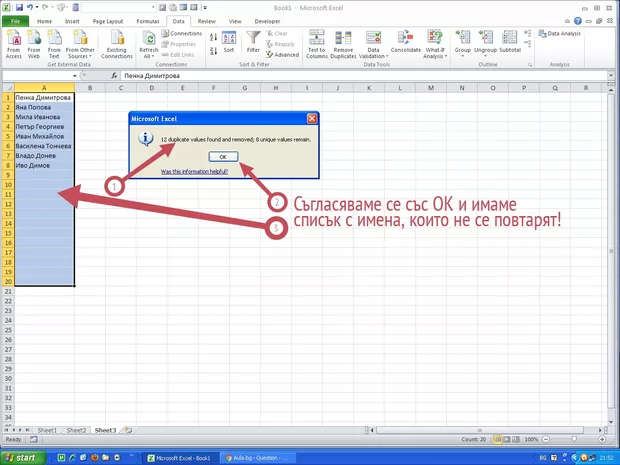Switch to the Sheet1 worksheet tab
Image resolution: width=620 pixels, height=465 pixels.
coord(48,429)
